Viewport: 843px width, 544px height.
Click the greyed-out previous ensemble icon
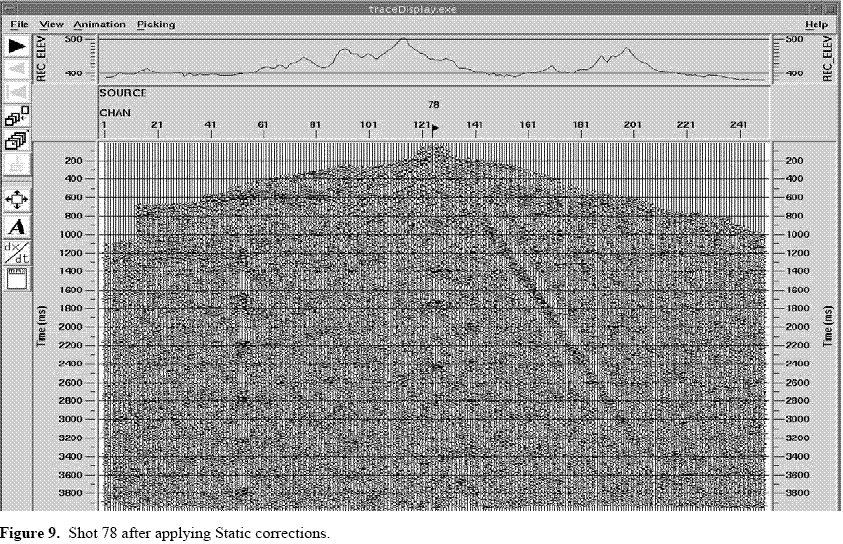pyautogui.click(x=18, y=68)
